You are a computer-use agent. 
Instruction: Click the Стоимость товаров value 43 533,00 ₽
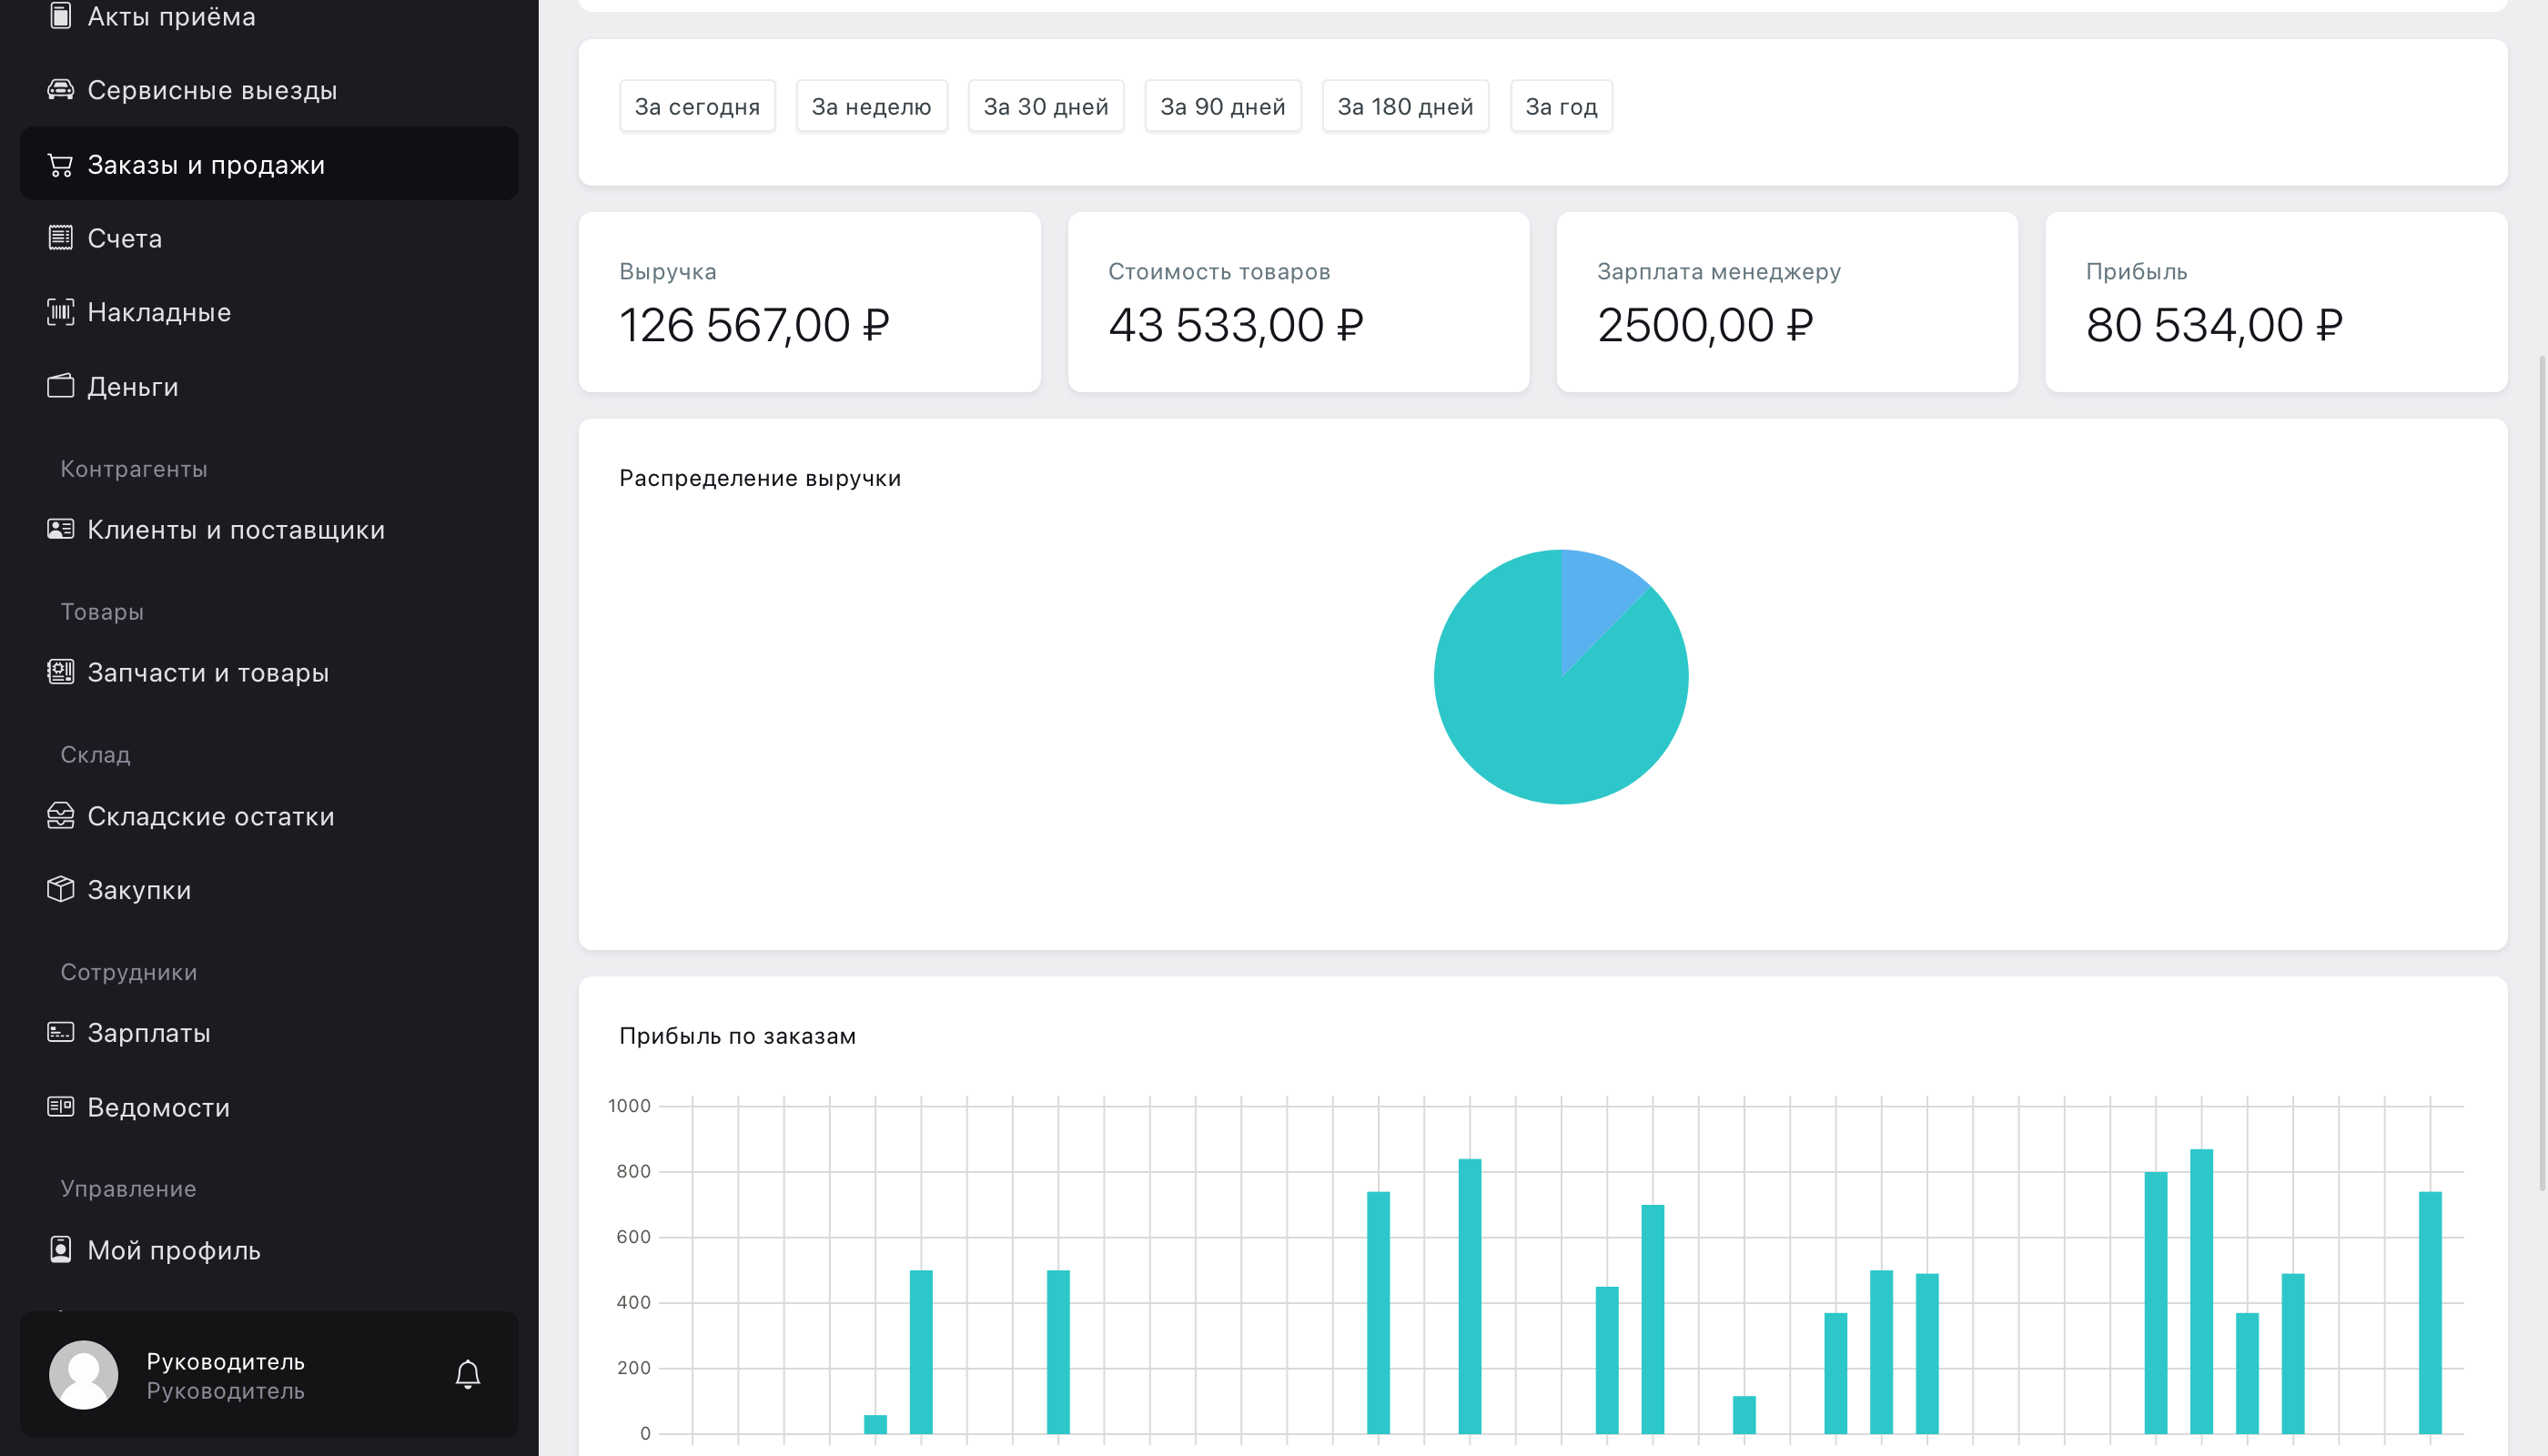click(x=1236, y=325)
